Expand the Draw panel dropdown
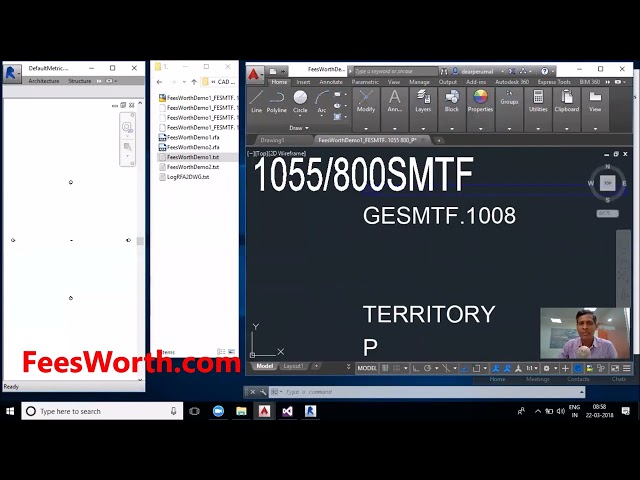This screenshot has height=480, width=640. tap(299, 128)
